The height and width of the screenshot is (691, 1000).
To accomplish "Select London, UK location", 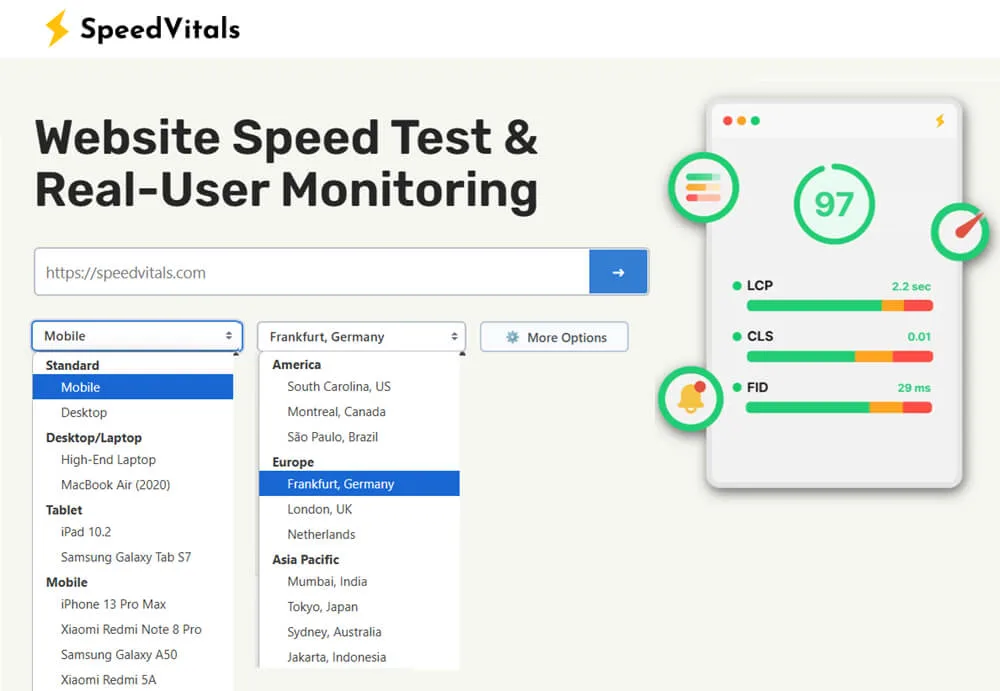I will point(359,509).
